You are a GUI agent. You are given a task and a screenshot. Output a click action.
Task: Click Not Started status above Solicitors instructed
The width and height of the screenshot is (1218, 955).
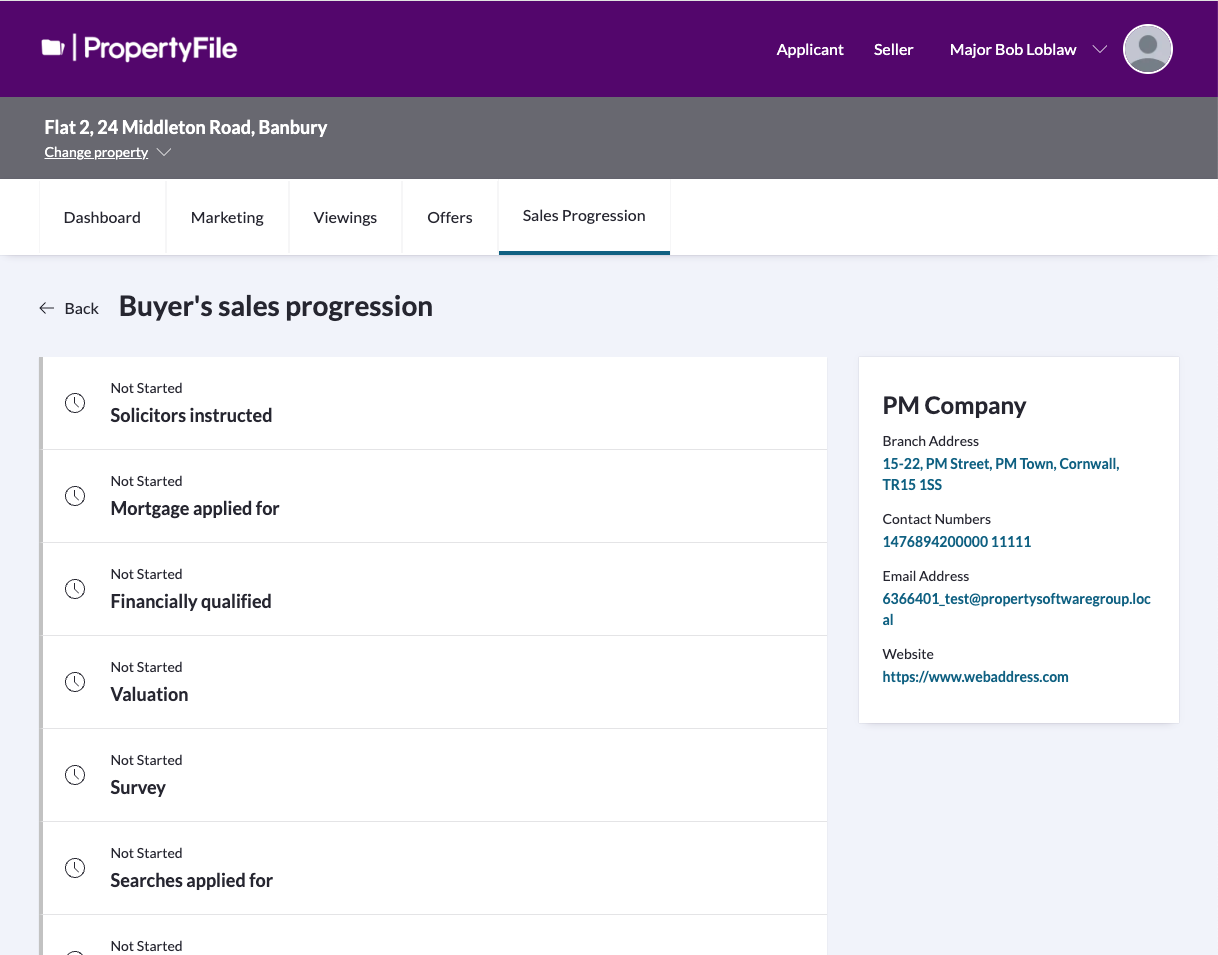point(146,388)
